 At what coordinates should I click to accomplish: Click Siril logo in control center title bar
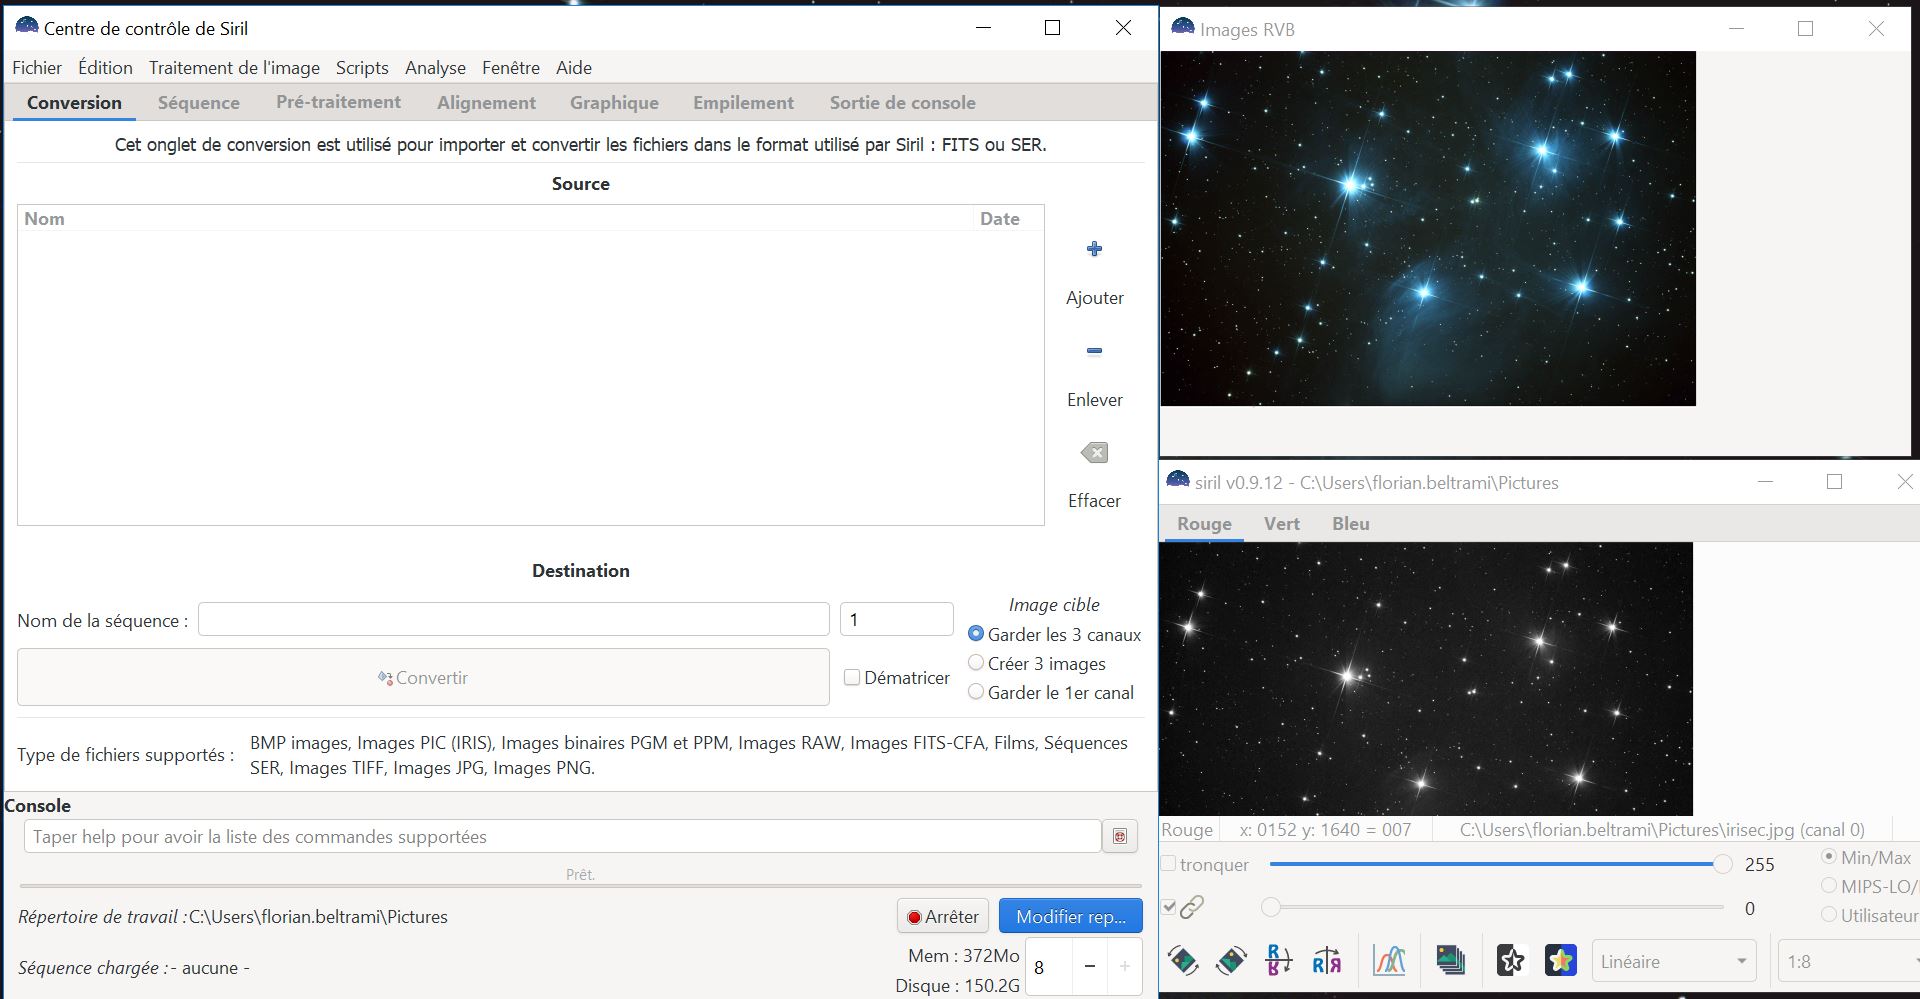point(27,26)
